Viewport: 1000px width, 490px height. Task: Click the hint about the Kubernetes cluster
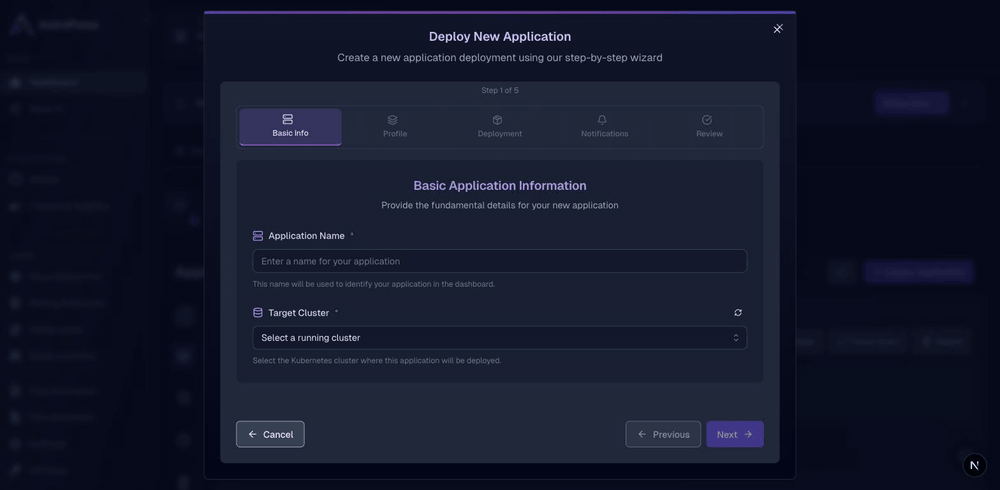[377, 360]
